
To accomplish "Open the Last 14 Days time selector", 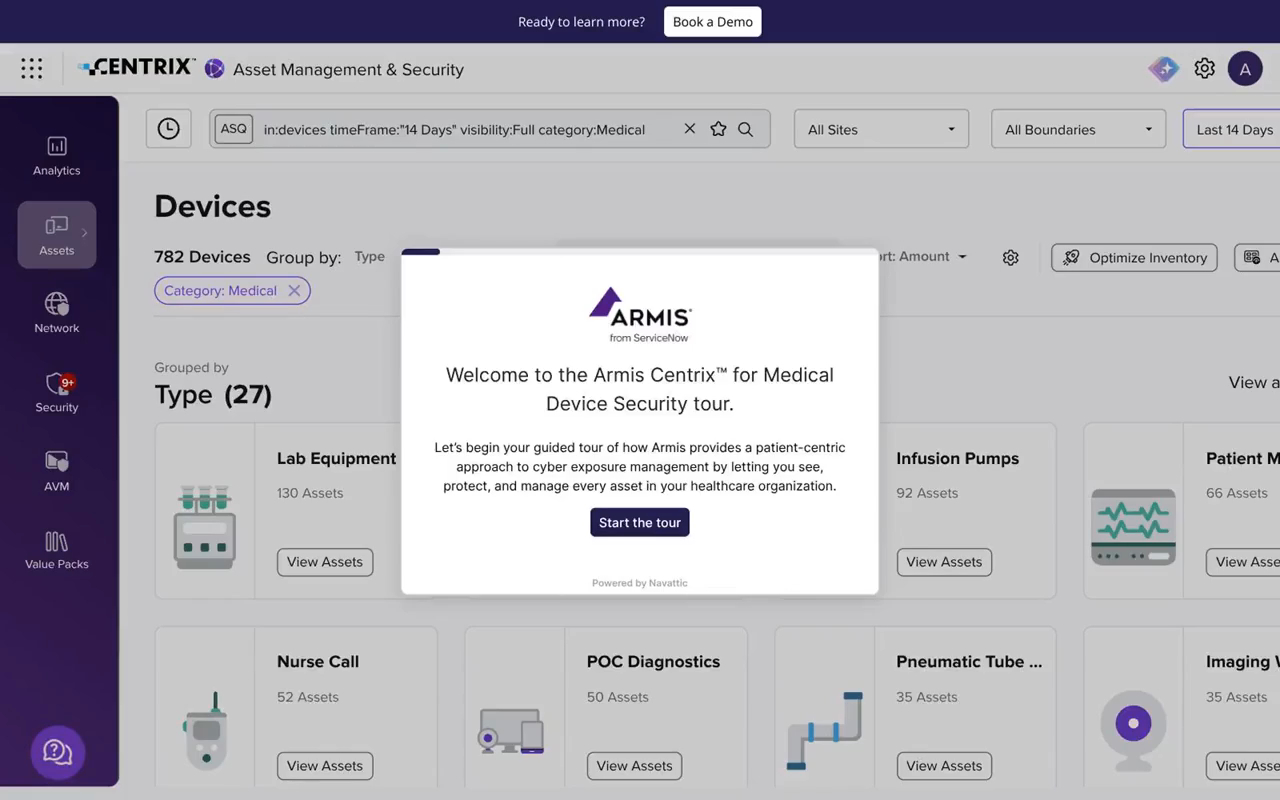I will 1232,129.
